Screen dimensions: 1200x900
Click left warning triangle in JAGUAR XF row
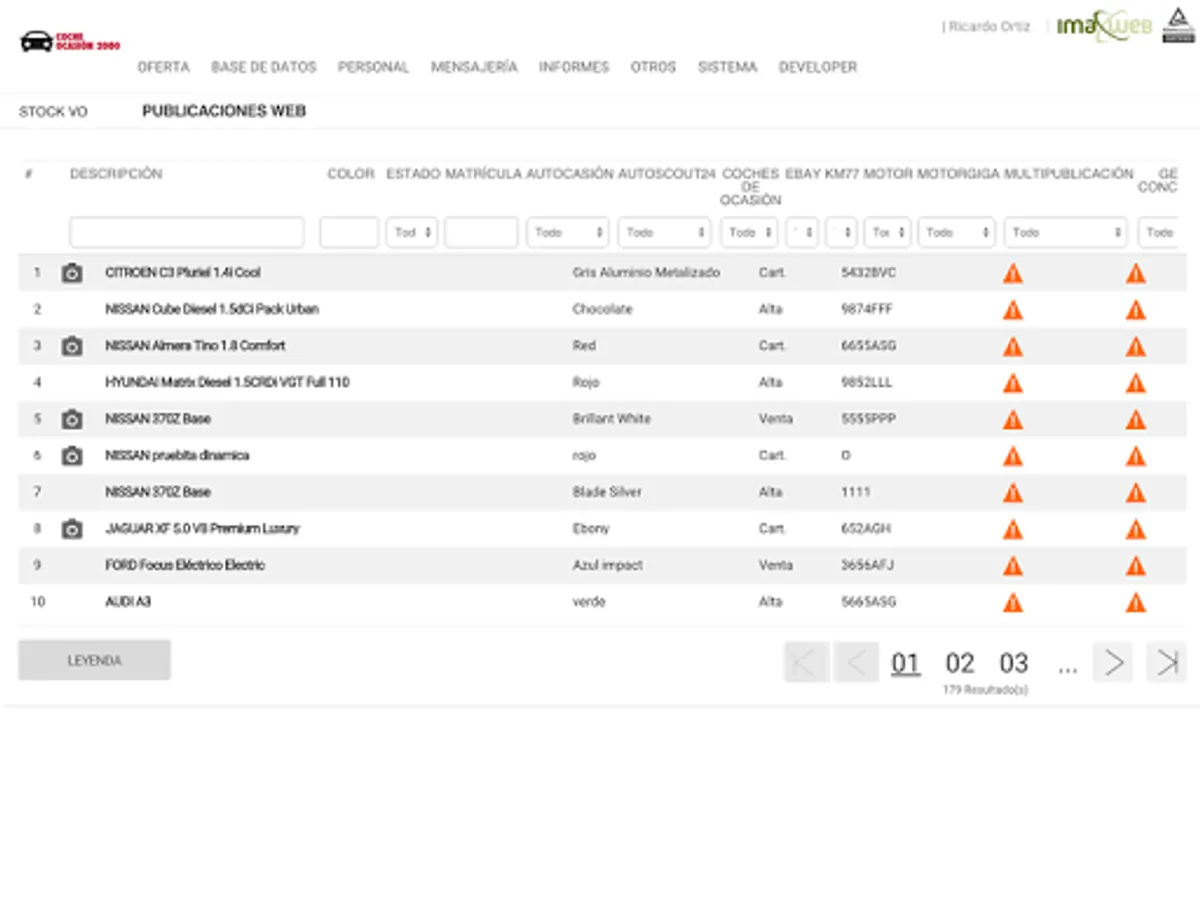1013,529
